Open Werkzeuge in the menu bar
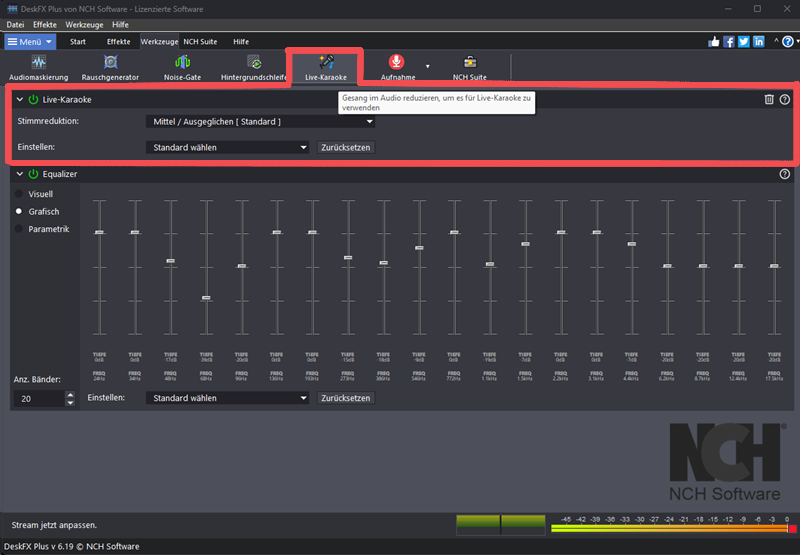The height and width of the screenshot is (555, 800). point(84,24)
